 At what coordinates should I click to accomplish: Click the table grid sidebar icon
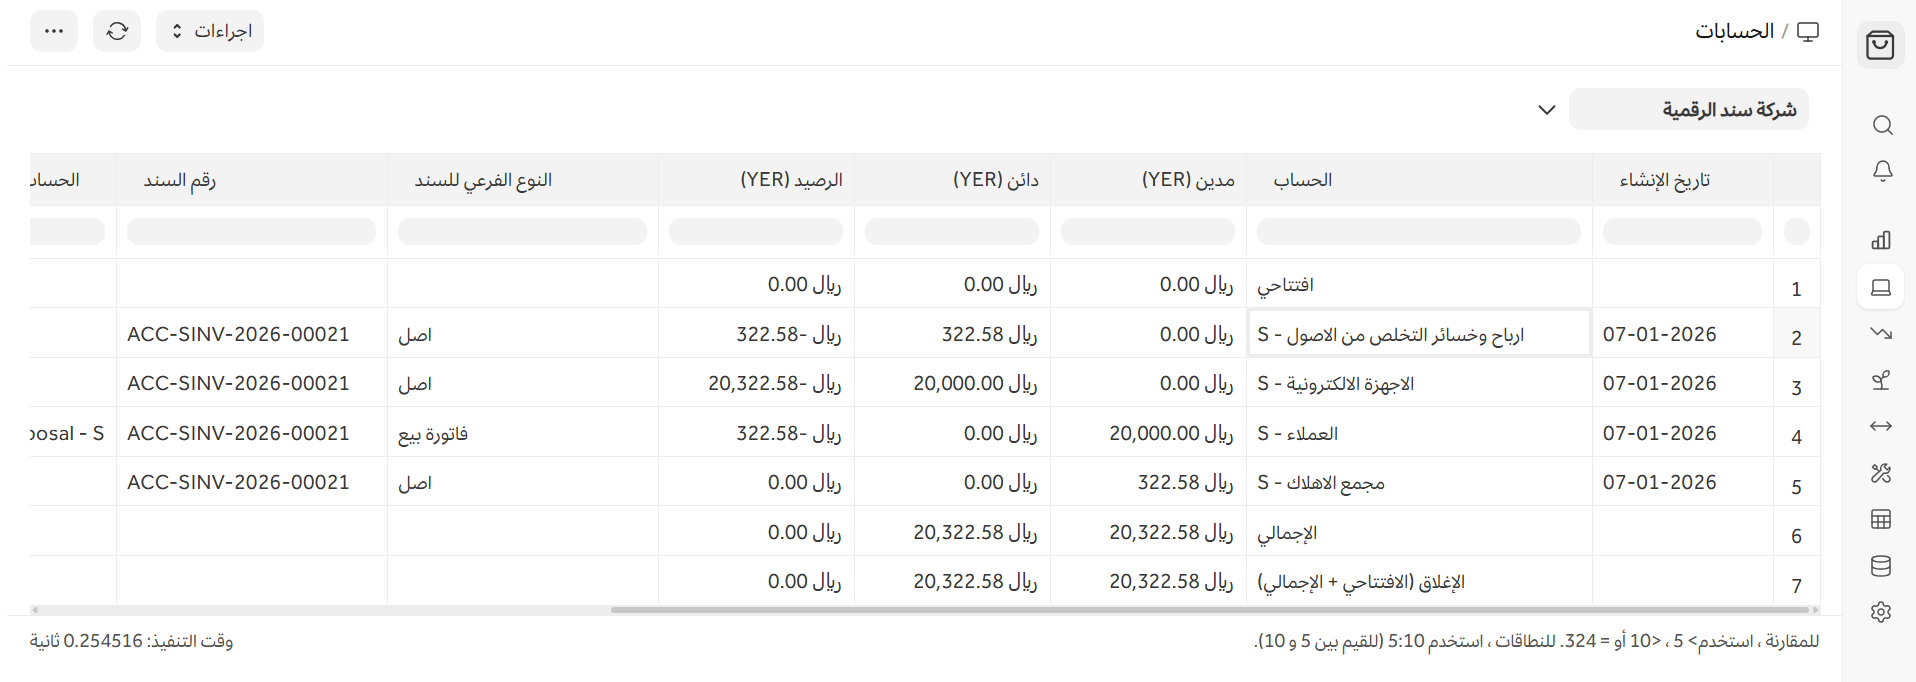[x=1881, y=519]
